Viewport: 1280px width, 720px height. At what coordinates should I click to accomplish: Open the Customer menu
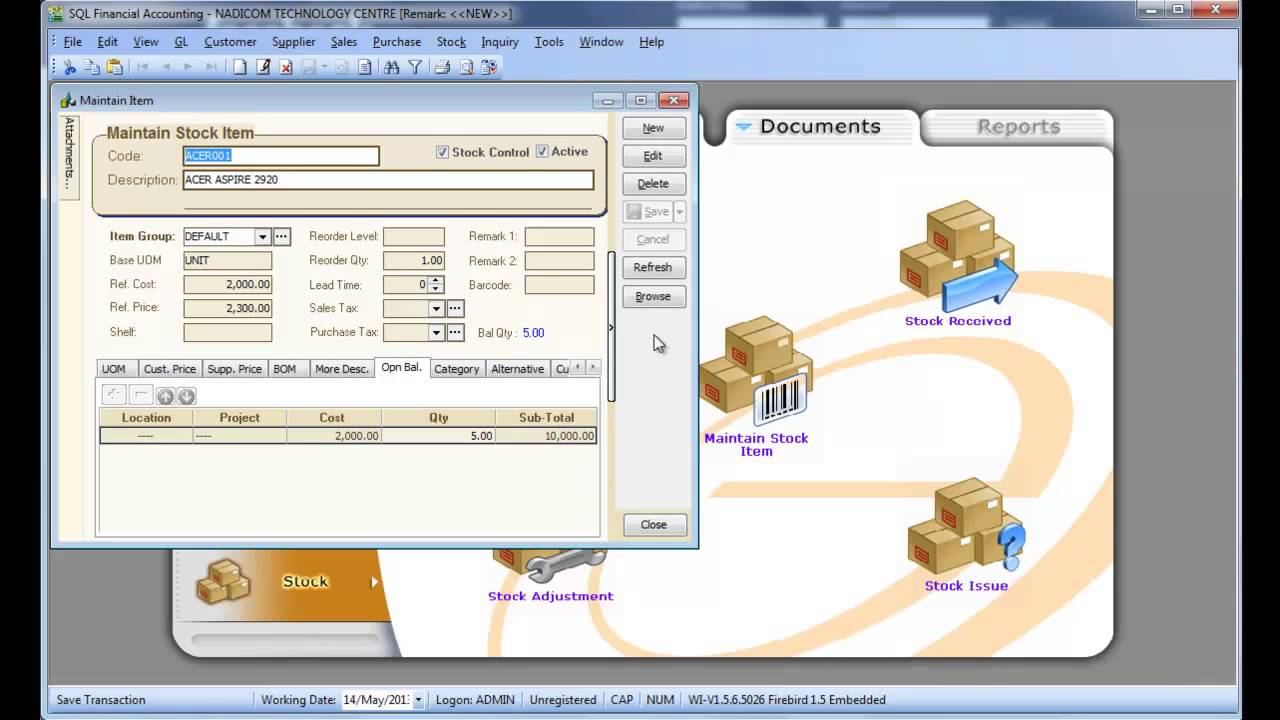230,42
